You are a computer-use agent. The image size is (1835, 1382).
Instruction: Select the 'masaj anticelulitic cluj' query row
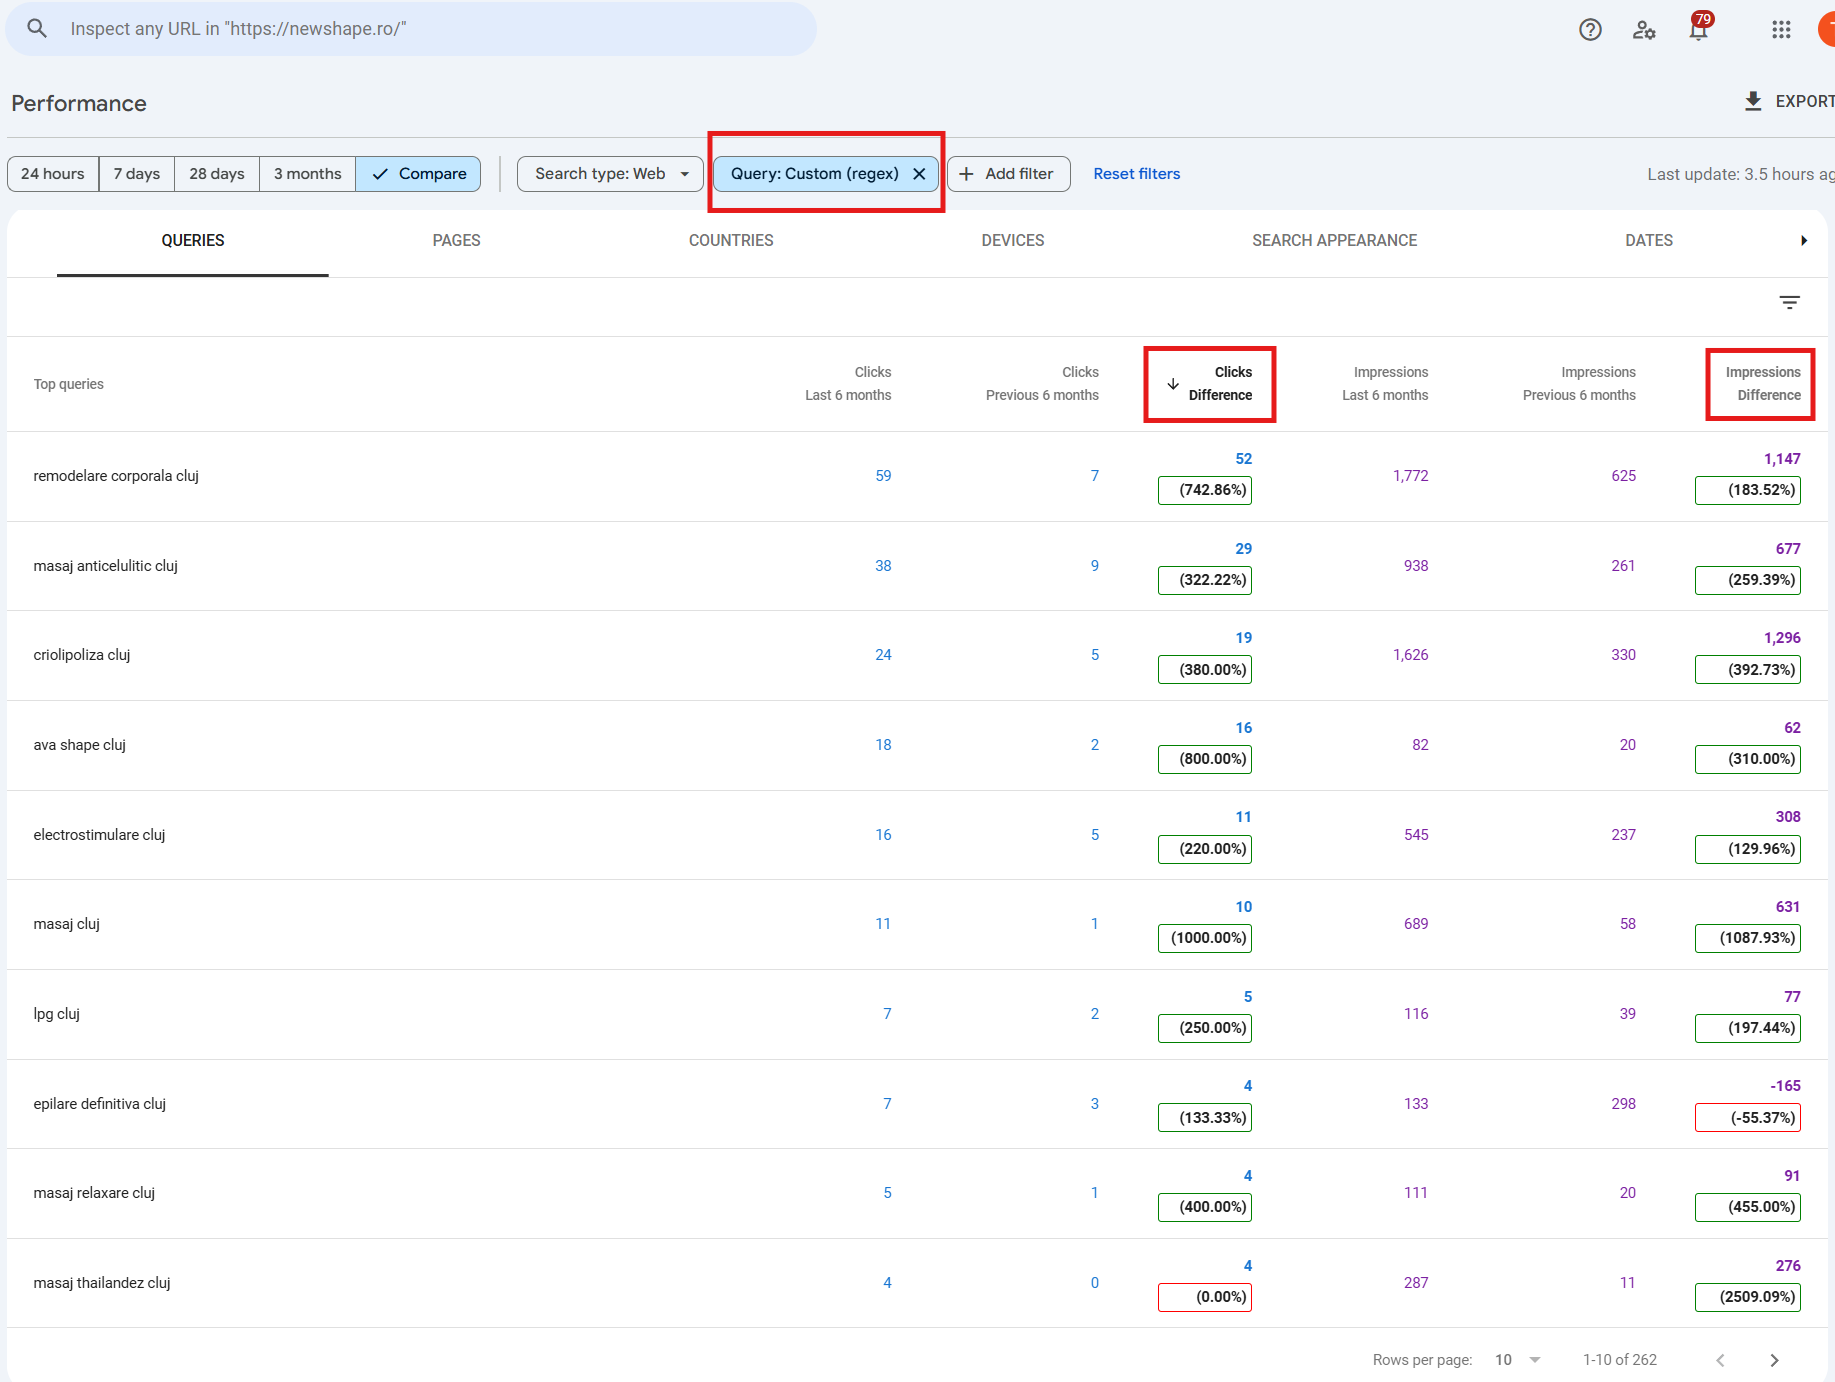click(917, 566)
